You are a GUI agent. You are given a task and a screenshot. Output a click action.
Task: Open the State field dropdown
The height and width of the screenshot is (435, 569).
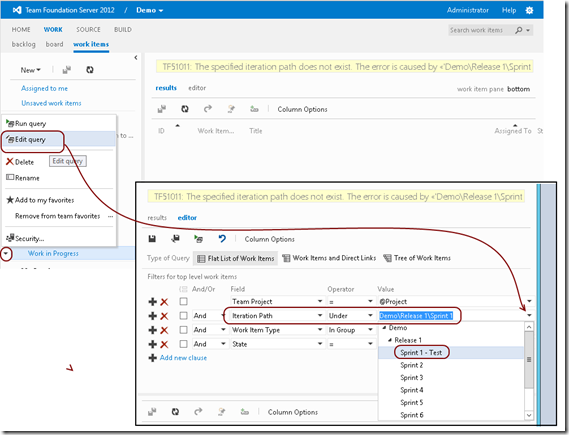pos(320,344)
